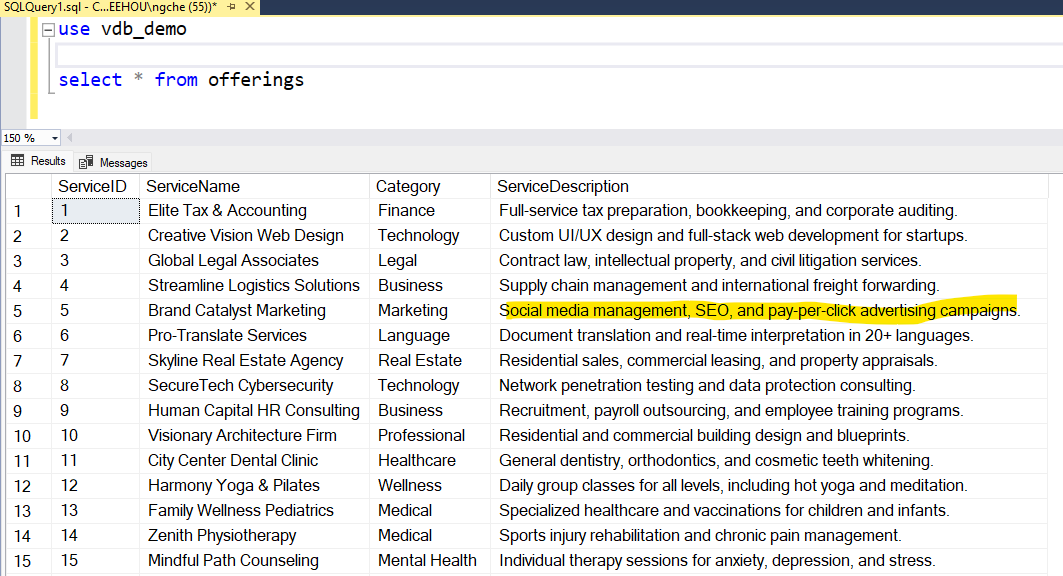Image resolution: width=1063 pixels, height=576 pixels.
Task: Pin the SQLQuery1.sql document tab
Action: [x=231, y=6]
